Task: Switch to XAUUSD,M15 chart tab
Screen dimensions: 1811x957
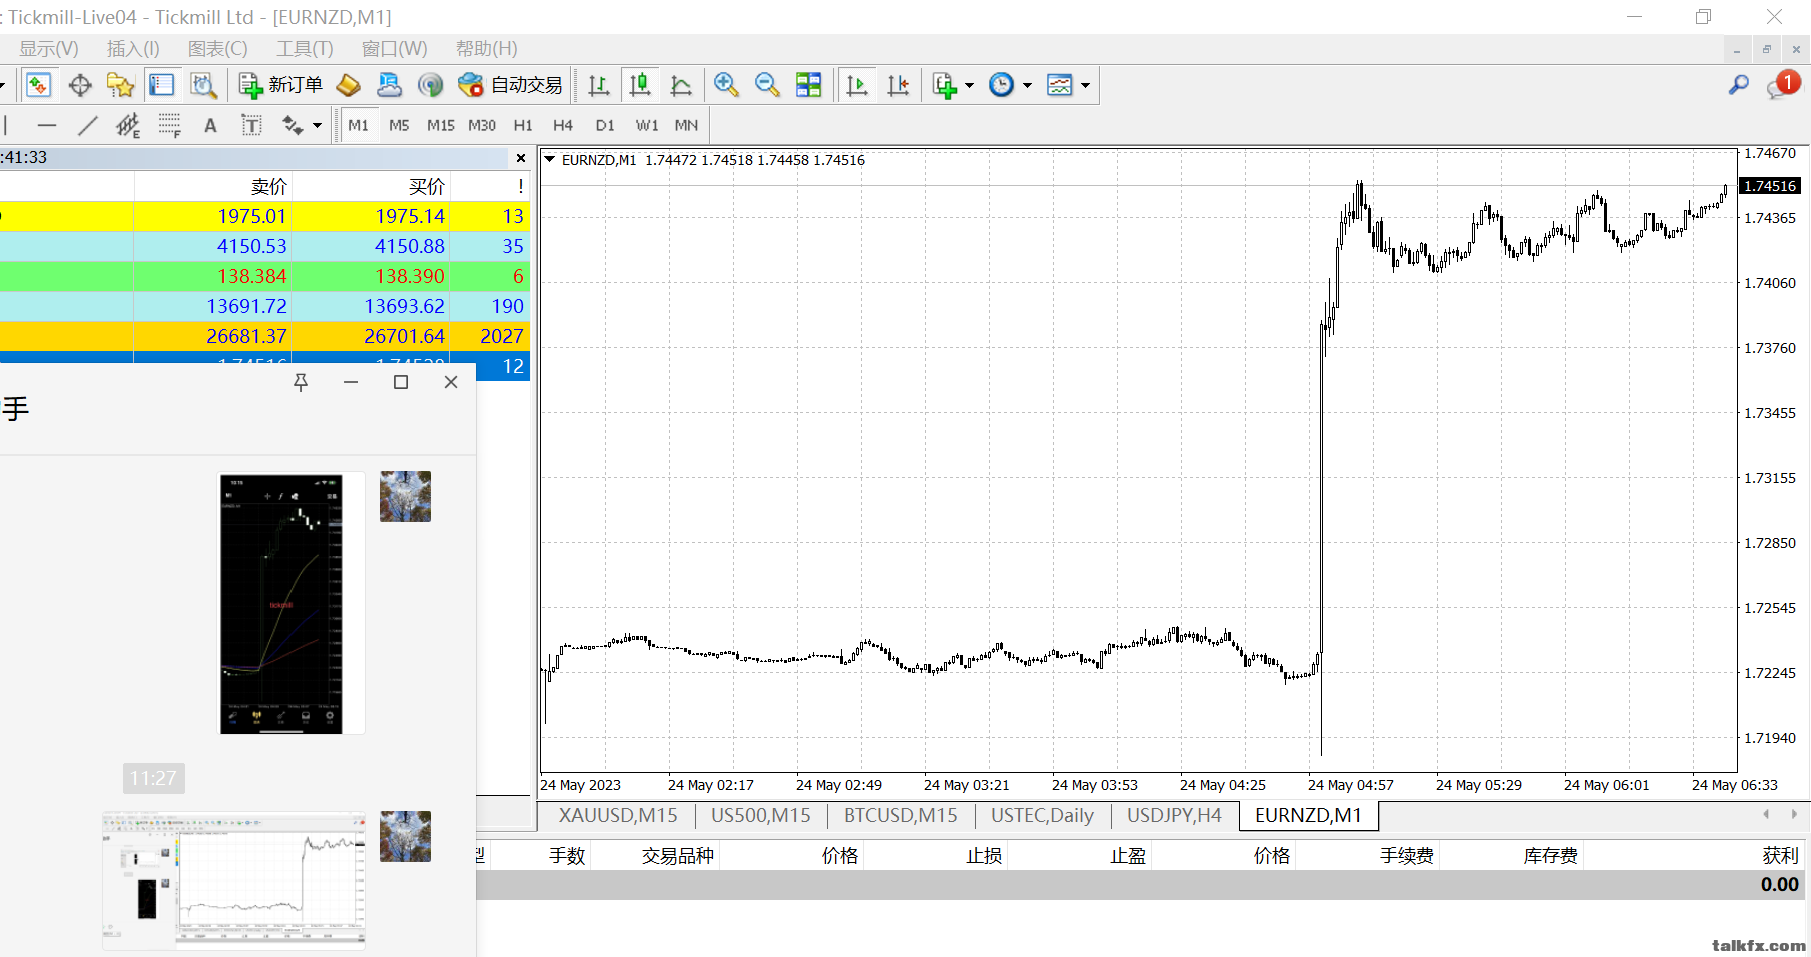Action: coord(617,816)
